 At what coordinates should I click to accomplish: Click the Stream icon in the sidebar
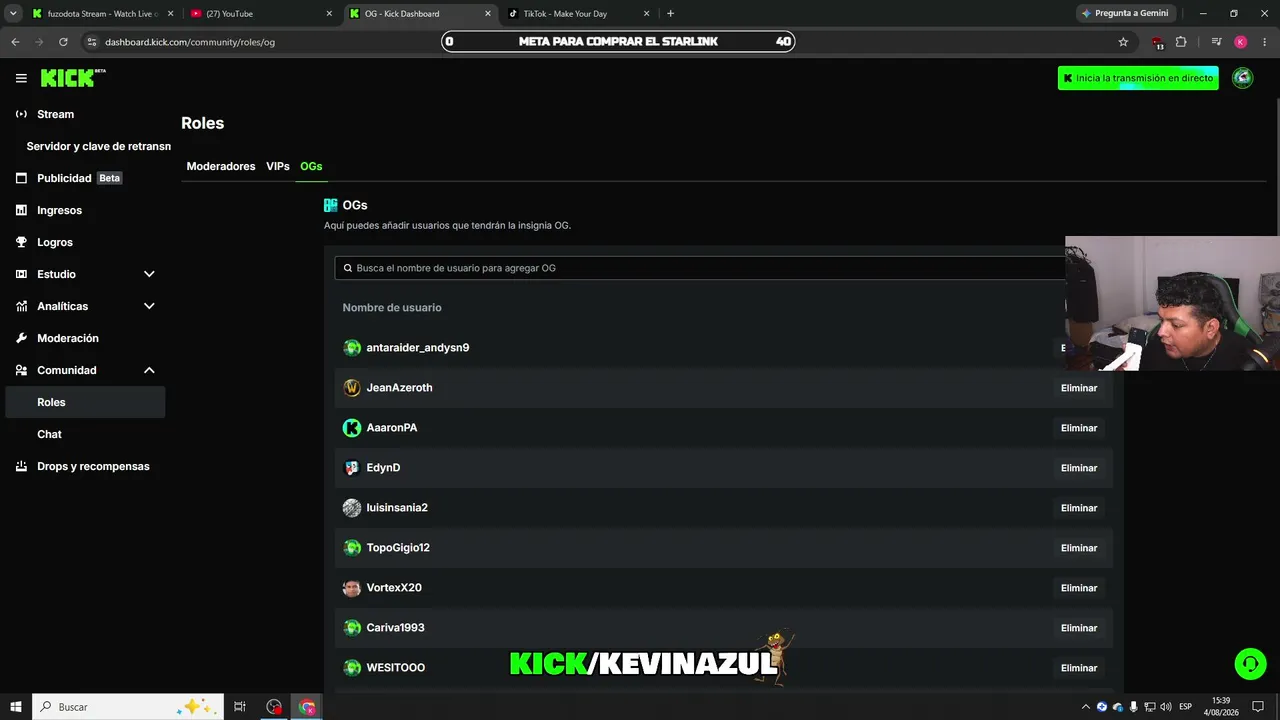coord(21,114)
